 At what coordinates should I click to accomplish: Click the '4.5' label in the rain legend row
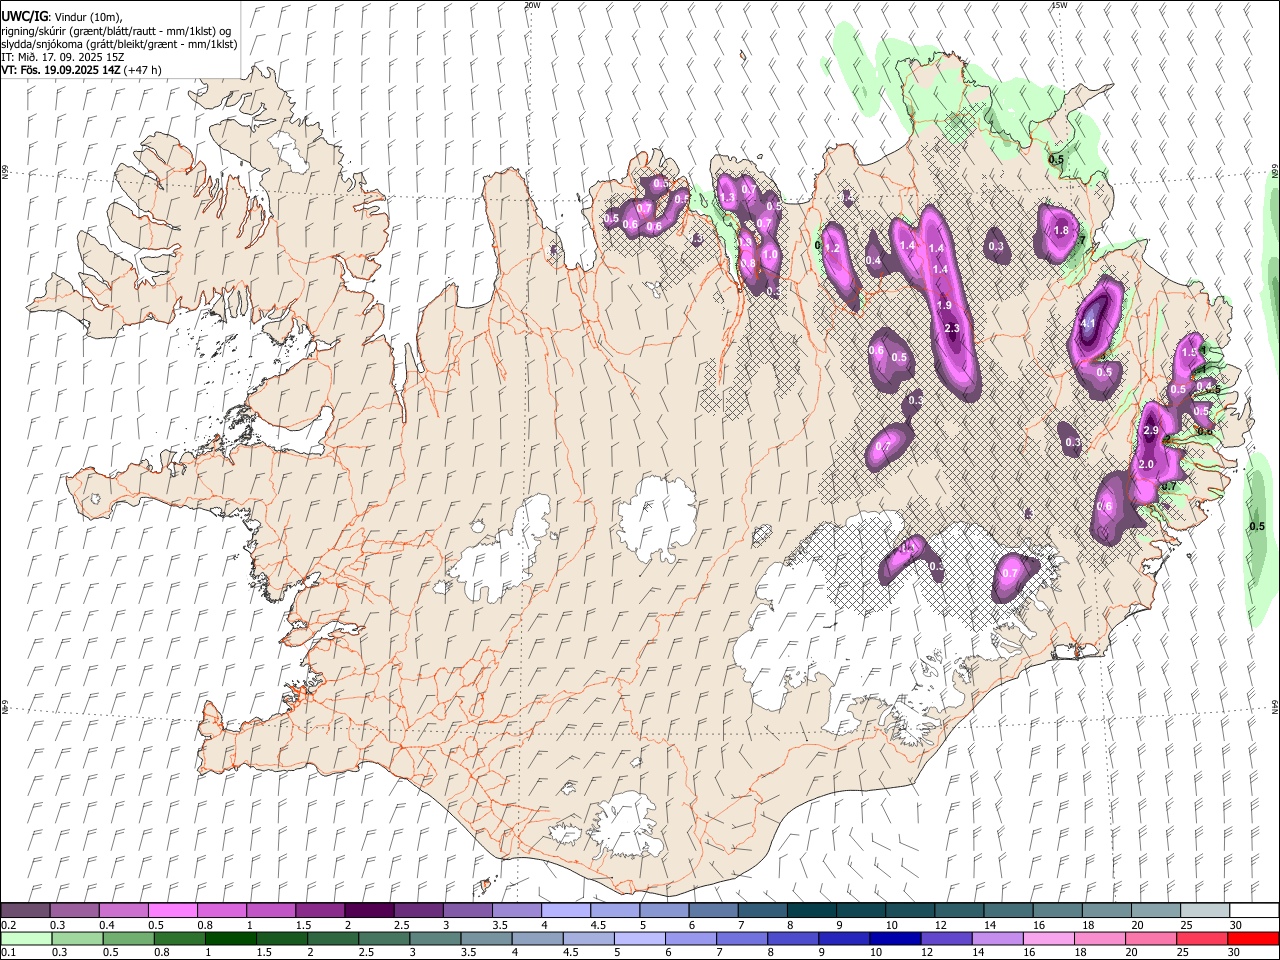click(x=570, y=953)
